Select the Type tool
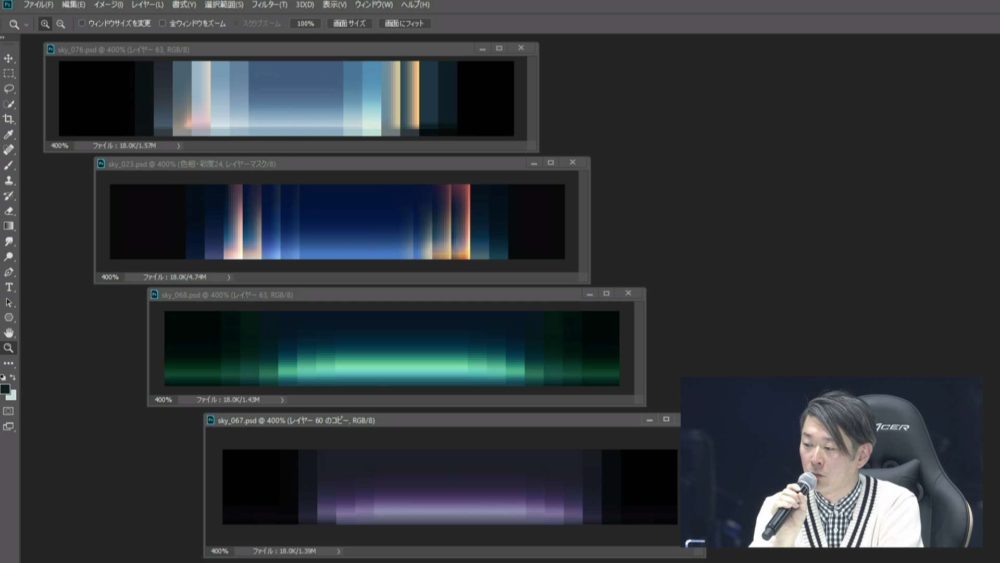The image size is (1000, 563). [9, 287]
